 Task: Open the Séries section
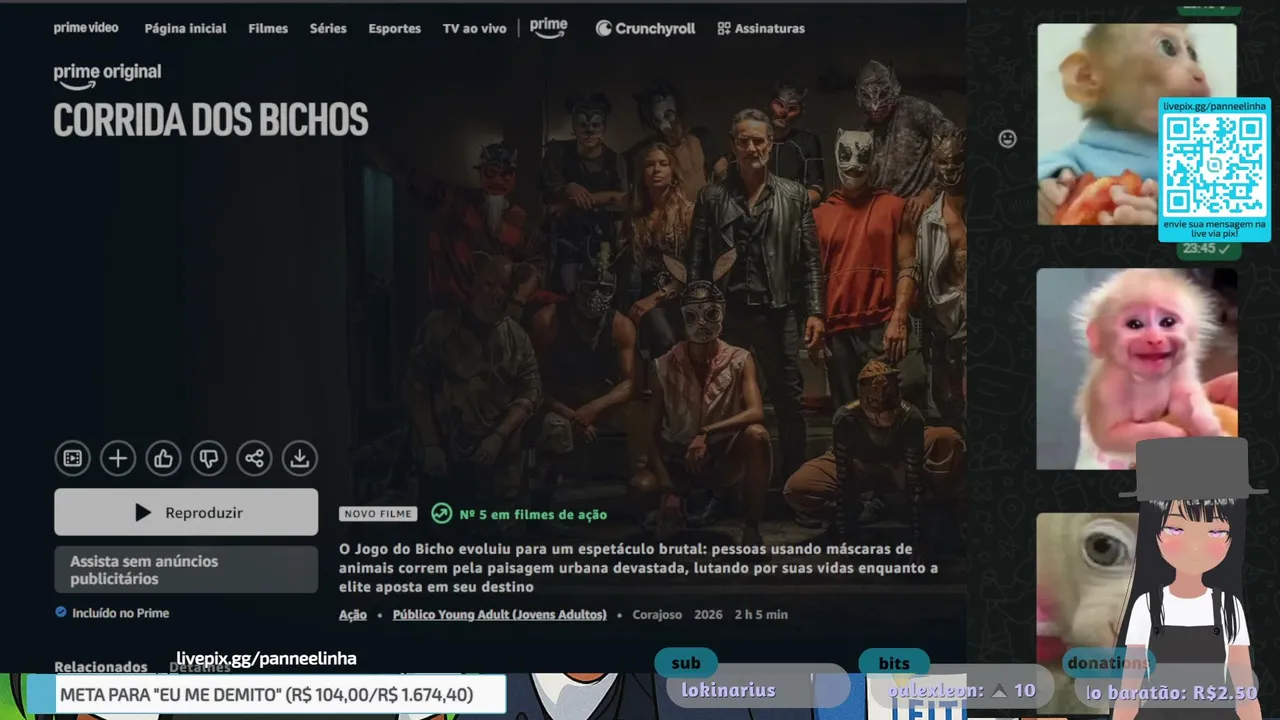click(328, 28)
